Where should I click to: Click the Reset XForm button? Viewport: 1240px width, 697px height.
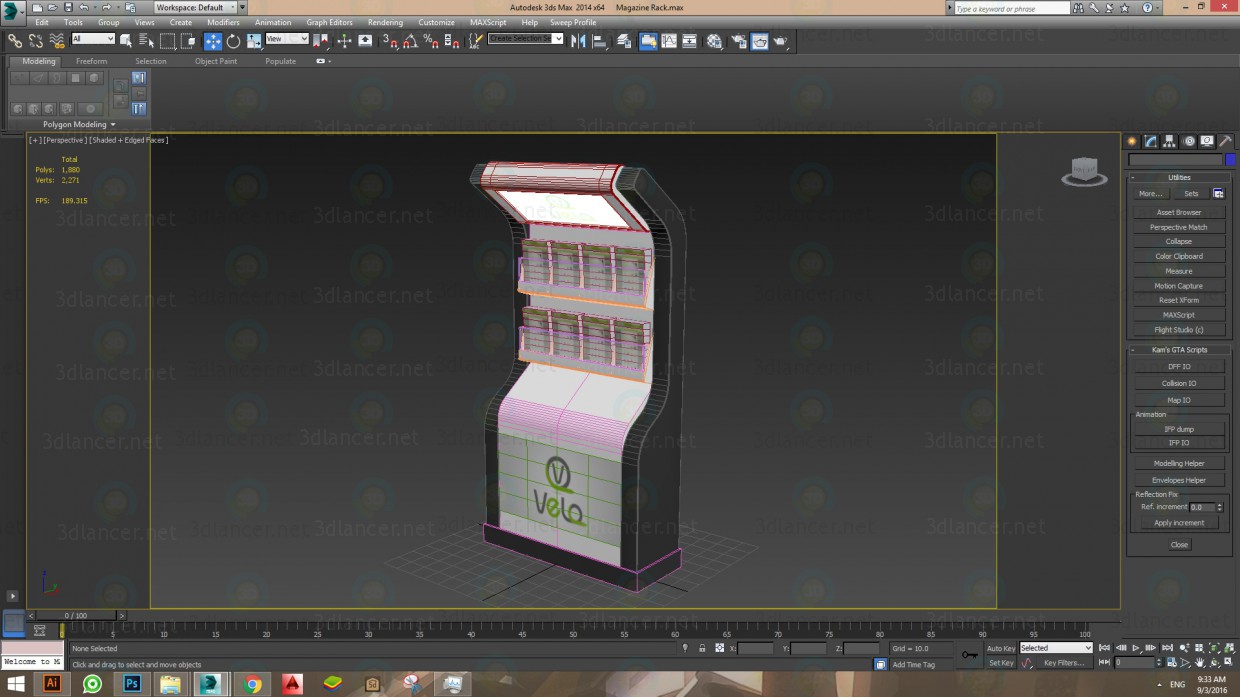1179,300
